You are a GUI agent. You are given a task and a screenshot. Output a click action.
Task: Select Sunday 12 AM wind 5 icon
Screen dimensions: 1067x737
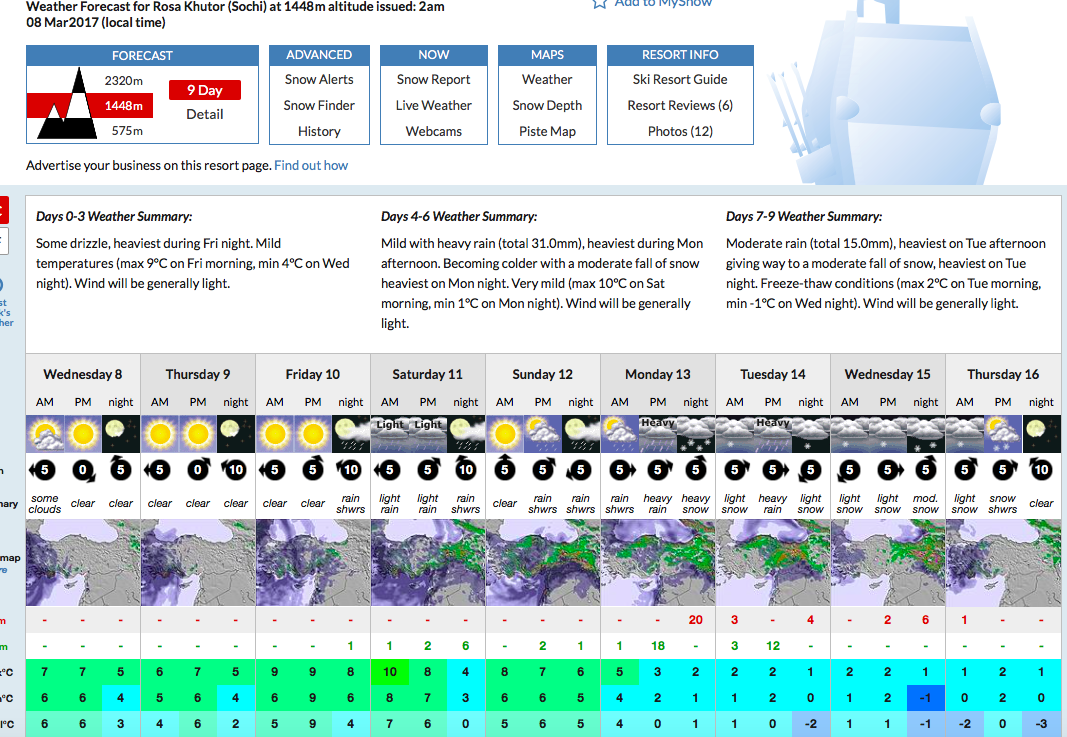[x=505, y=468]
